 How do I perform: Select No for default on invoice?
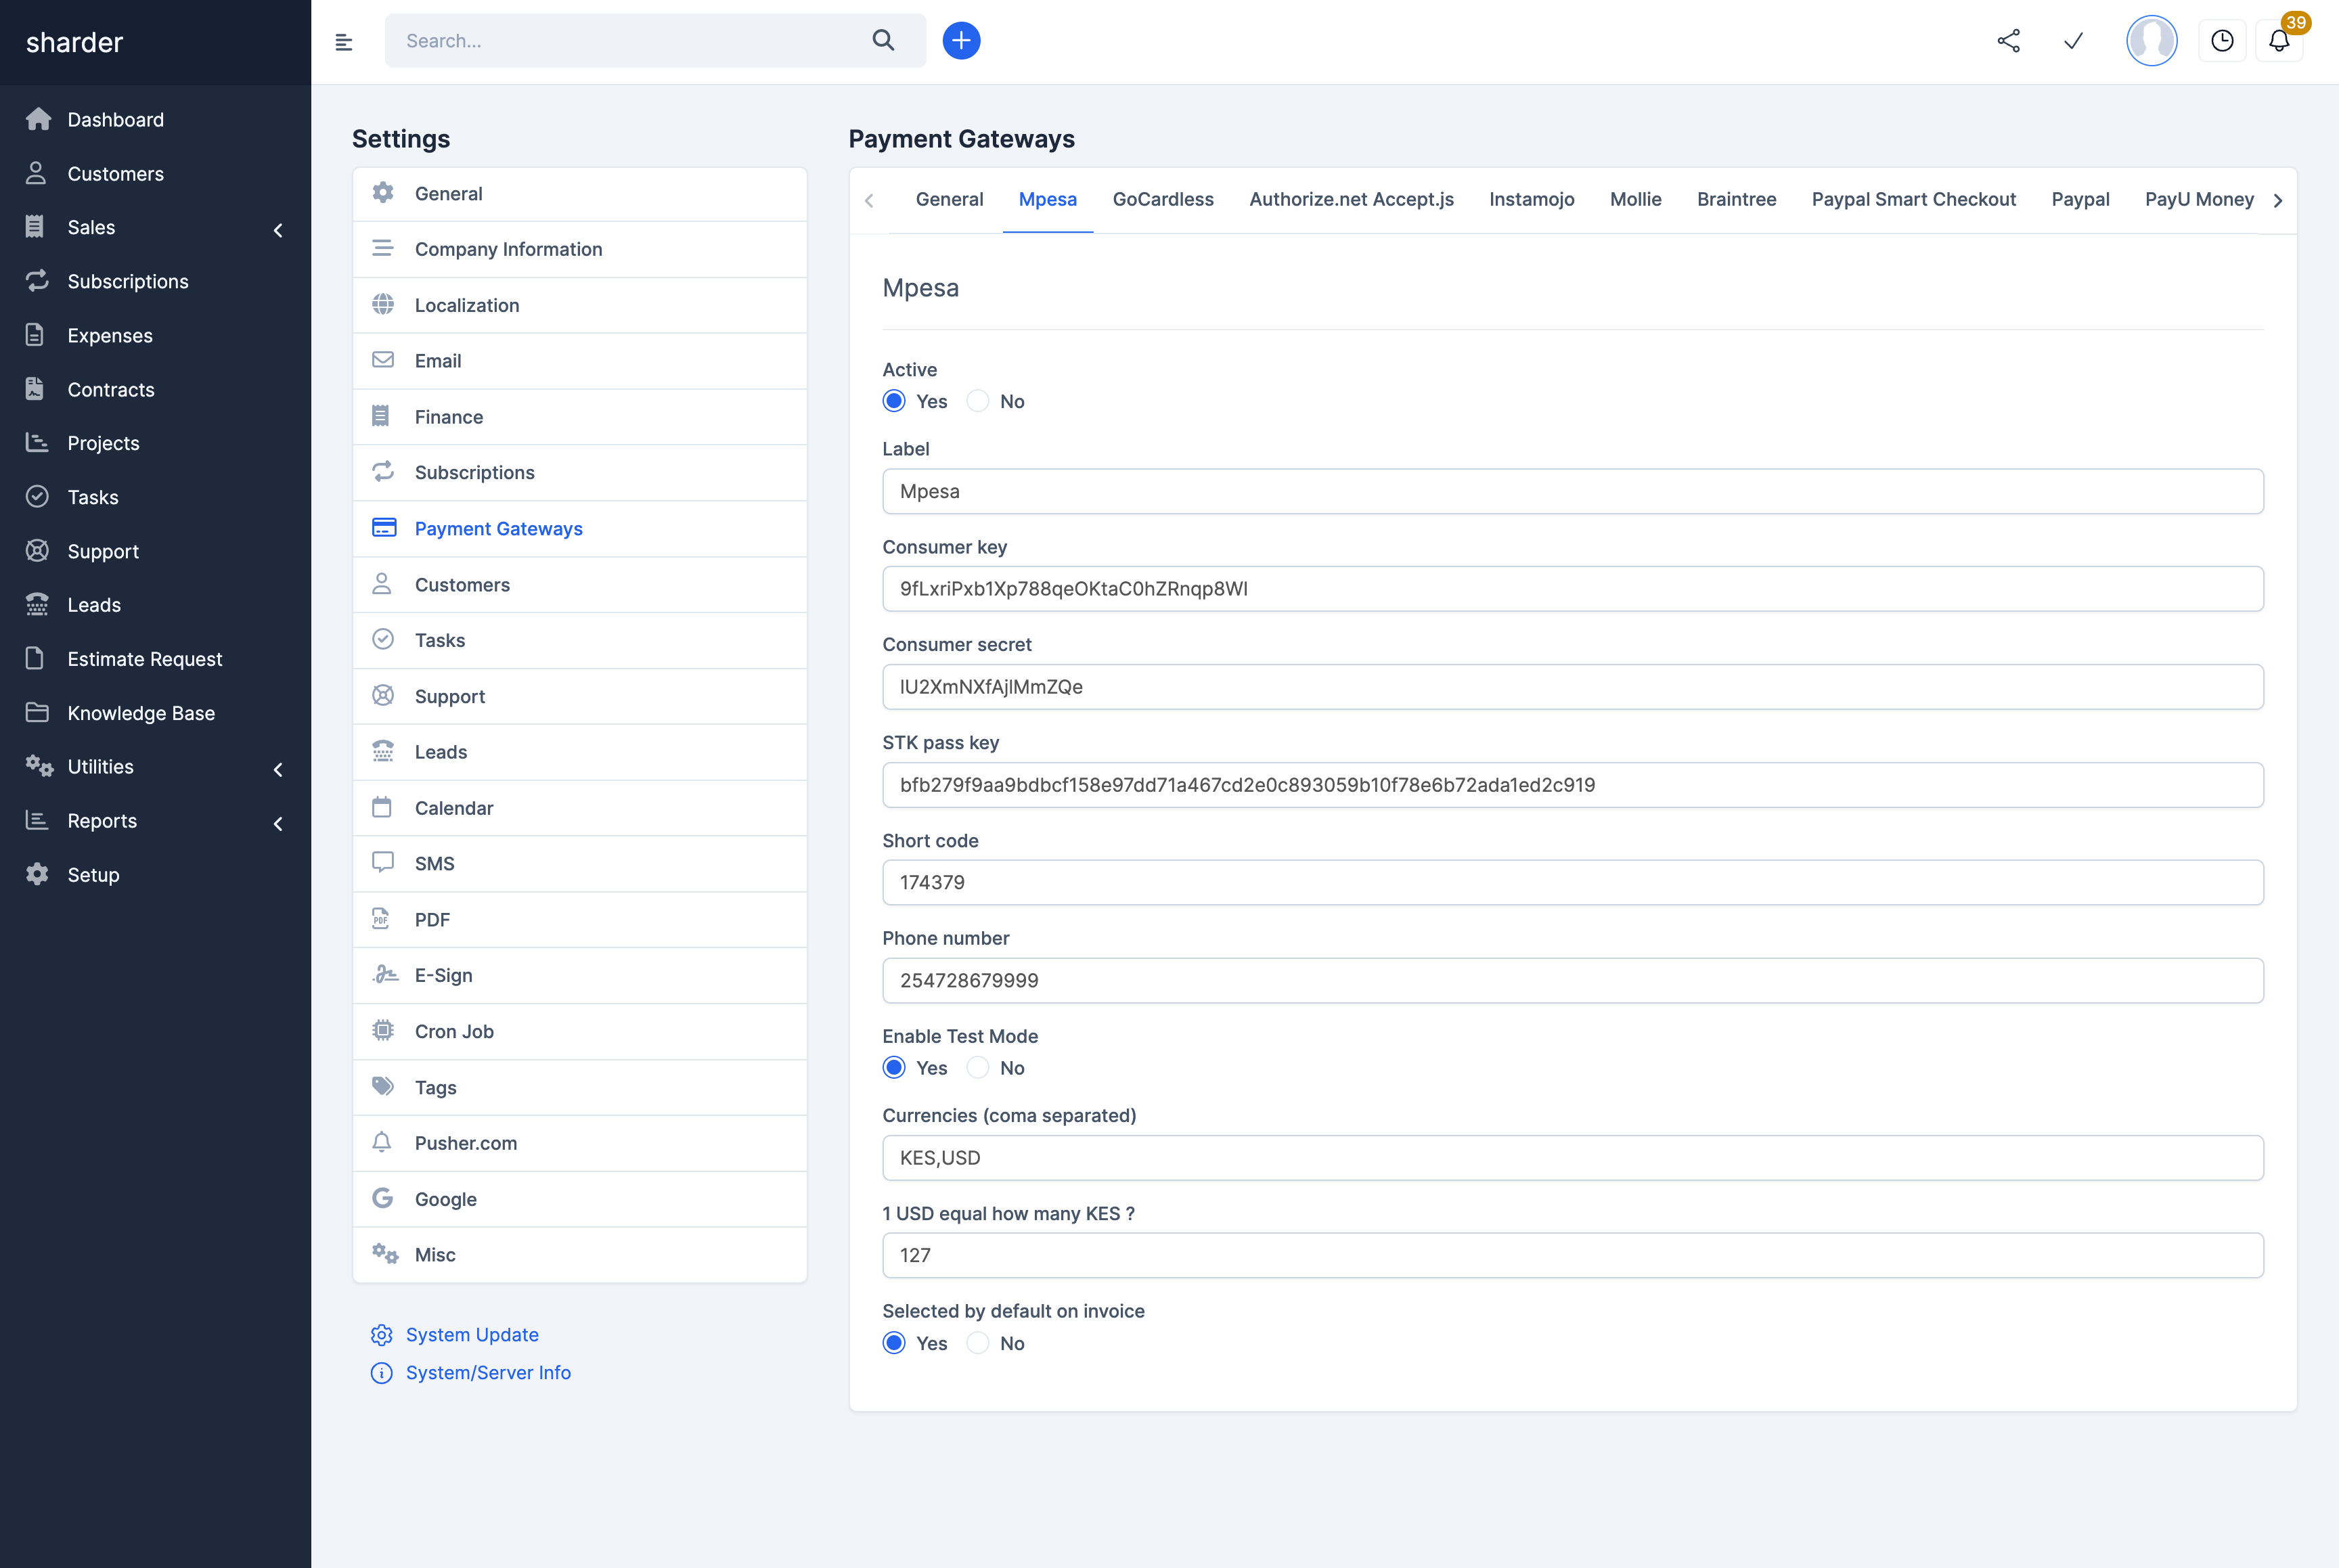pos(978,1343)
